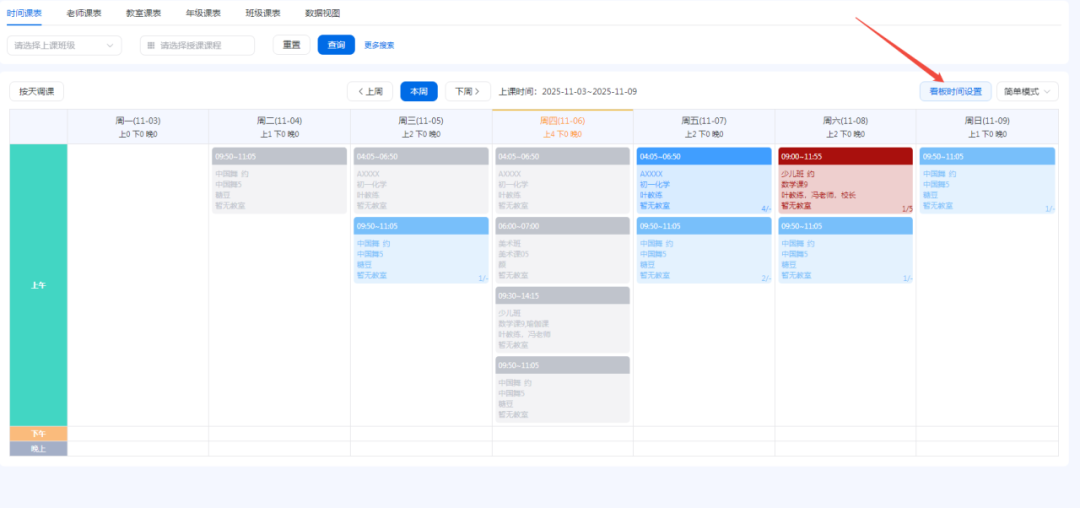Expand the 简单模式 view mode dropdown

(1027, 91)
